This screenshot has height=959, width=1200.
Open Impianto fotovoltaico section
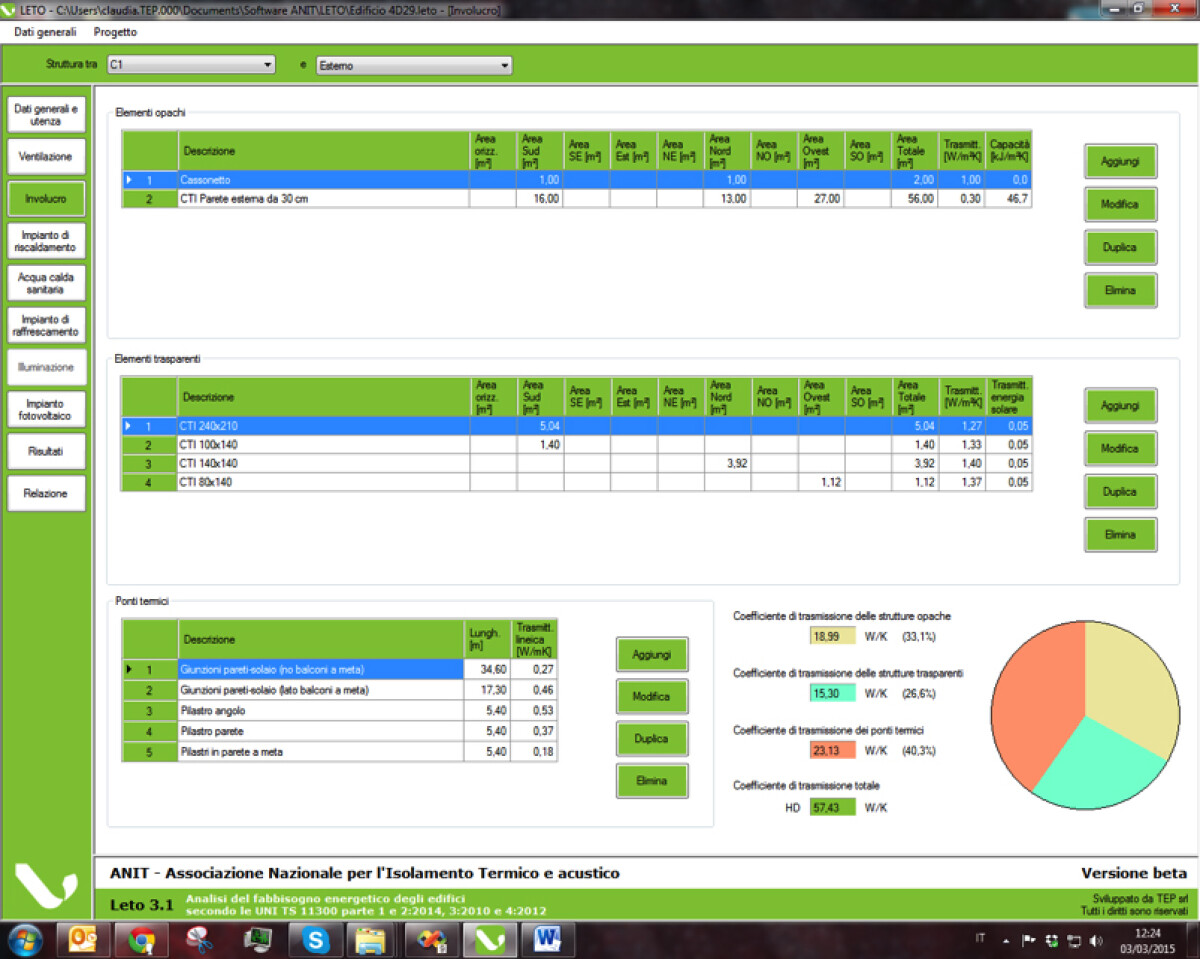[x=46, y=409]
